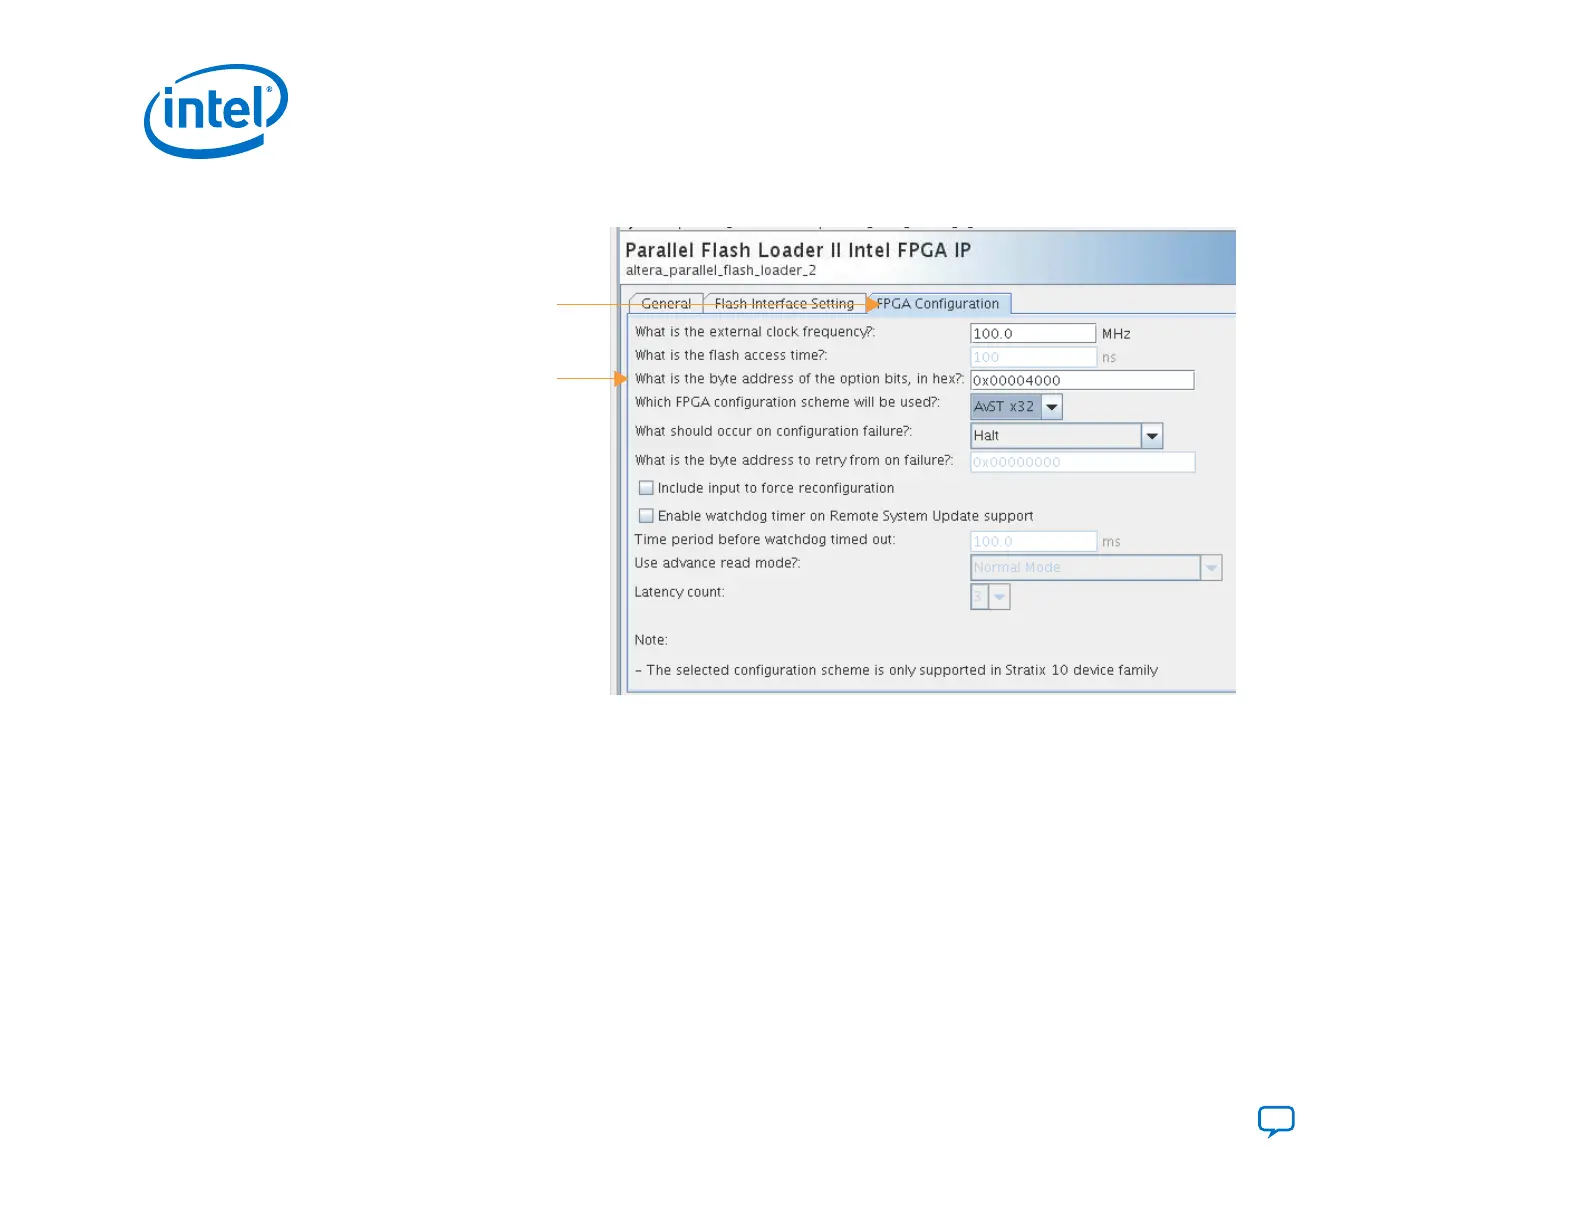
Task: Enable Include input to force reconfiguration
Action: [x=646, y=488]
